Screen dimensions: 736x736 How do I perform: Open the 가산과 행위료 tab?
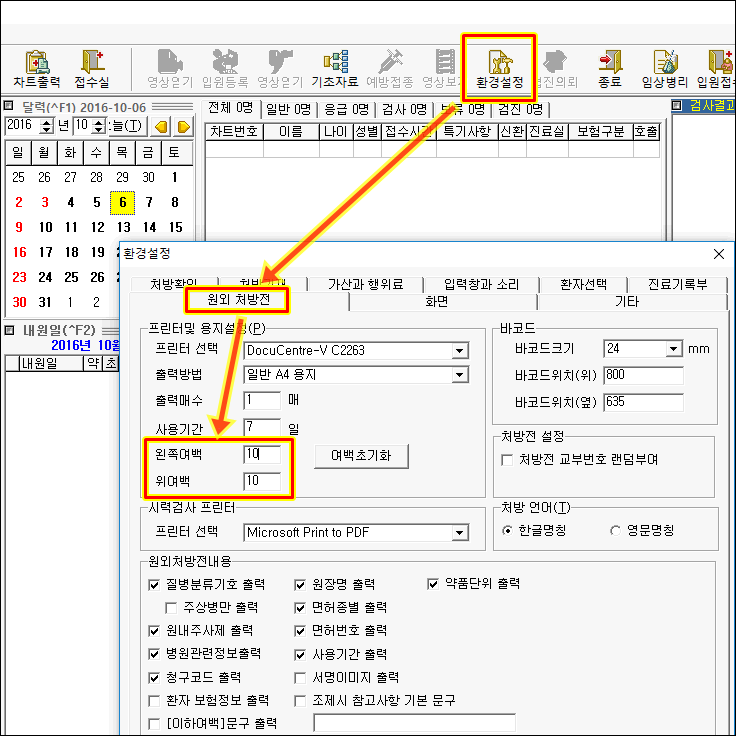pos(364,284)
